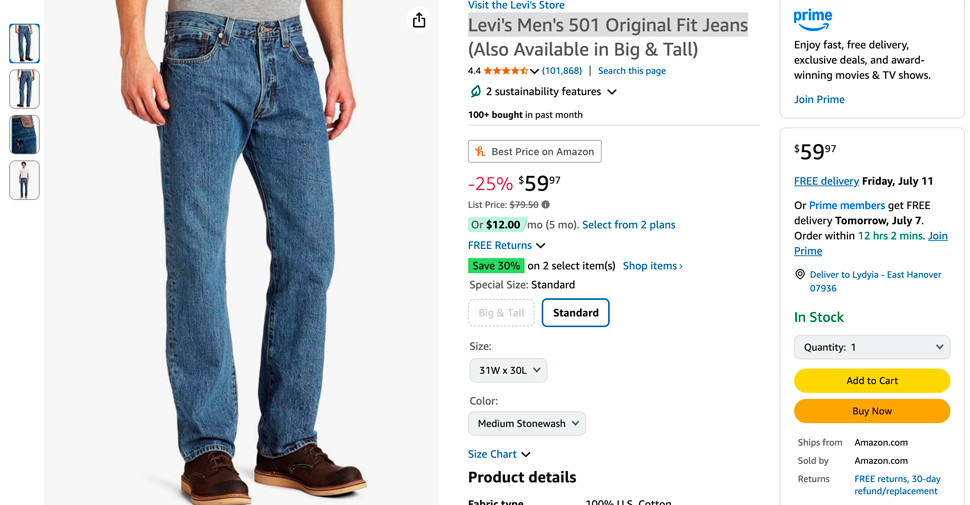Click the sustainability leaf icon
This screenshot has width=970, height=505.
[476, 92]
